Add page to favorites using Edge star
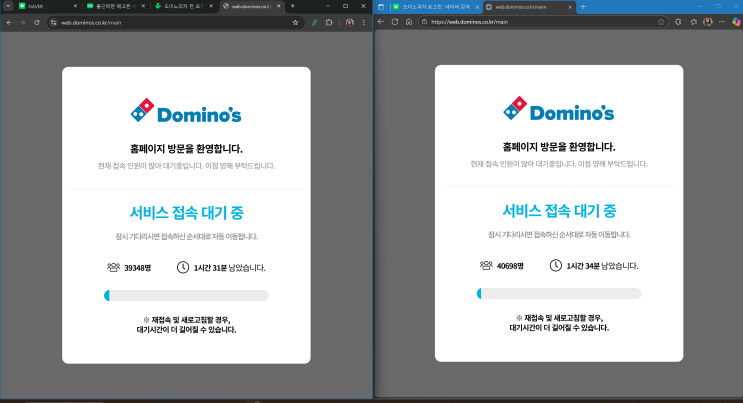This screenshot has width=743, height=403. tap(661, 22)
